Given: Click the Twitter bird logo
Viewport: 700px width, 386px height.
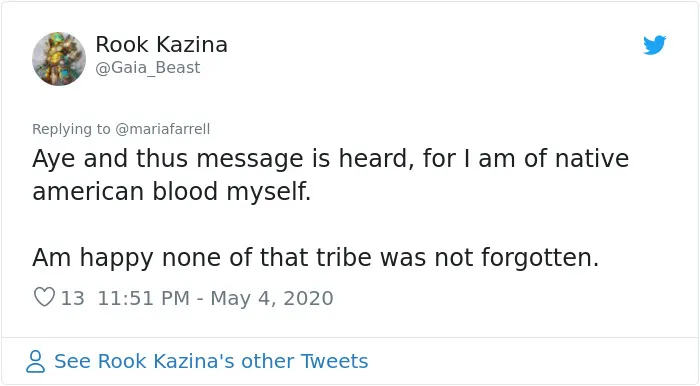Looking at the screenshot, I should tap(654, 45).
